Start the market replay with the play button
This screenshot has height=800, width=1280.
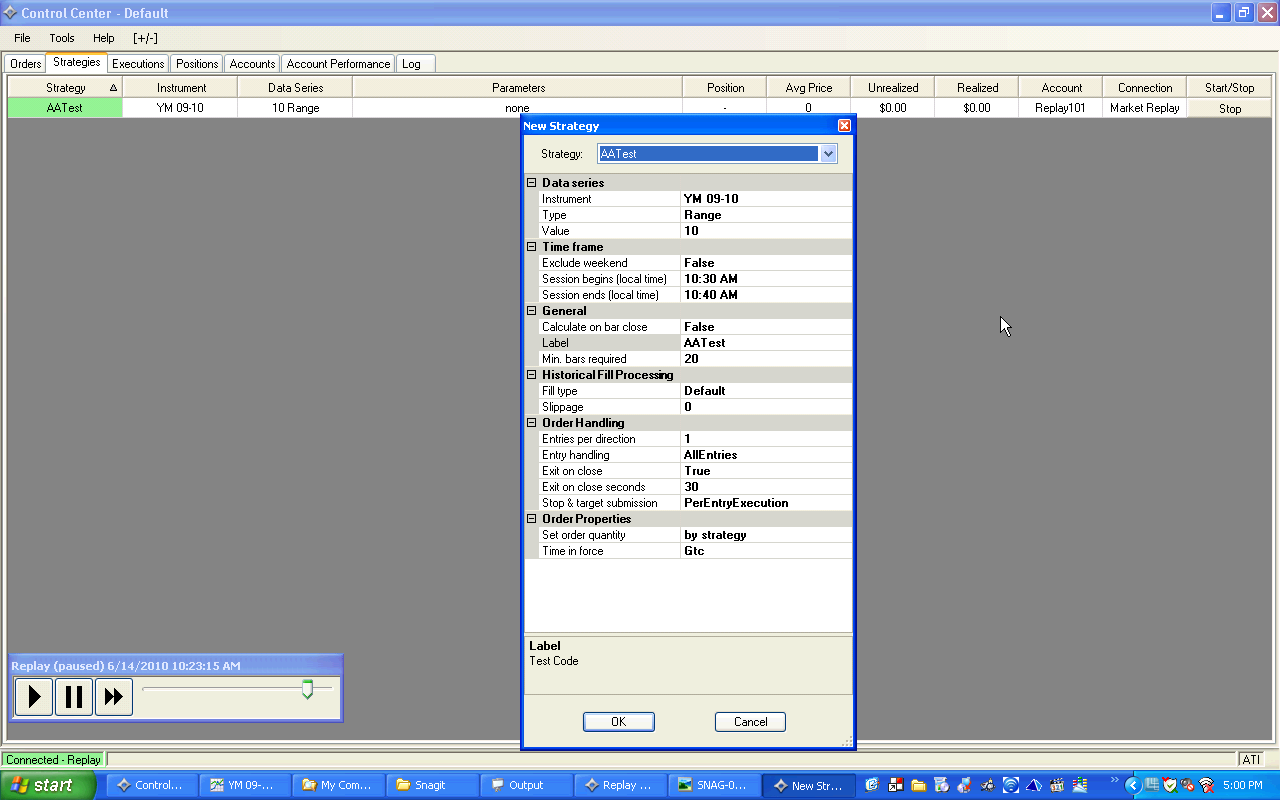coord(34,696)
